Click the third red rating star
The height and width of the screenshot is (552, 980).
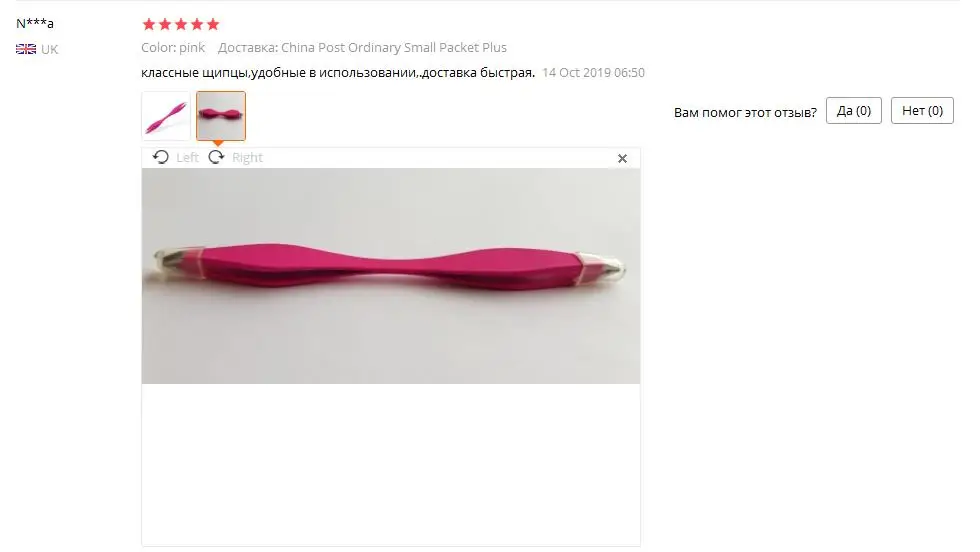coord(181,24)
